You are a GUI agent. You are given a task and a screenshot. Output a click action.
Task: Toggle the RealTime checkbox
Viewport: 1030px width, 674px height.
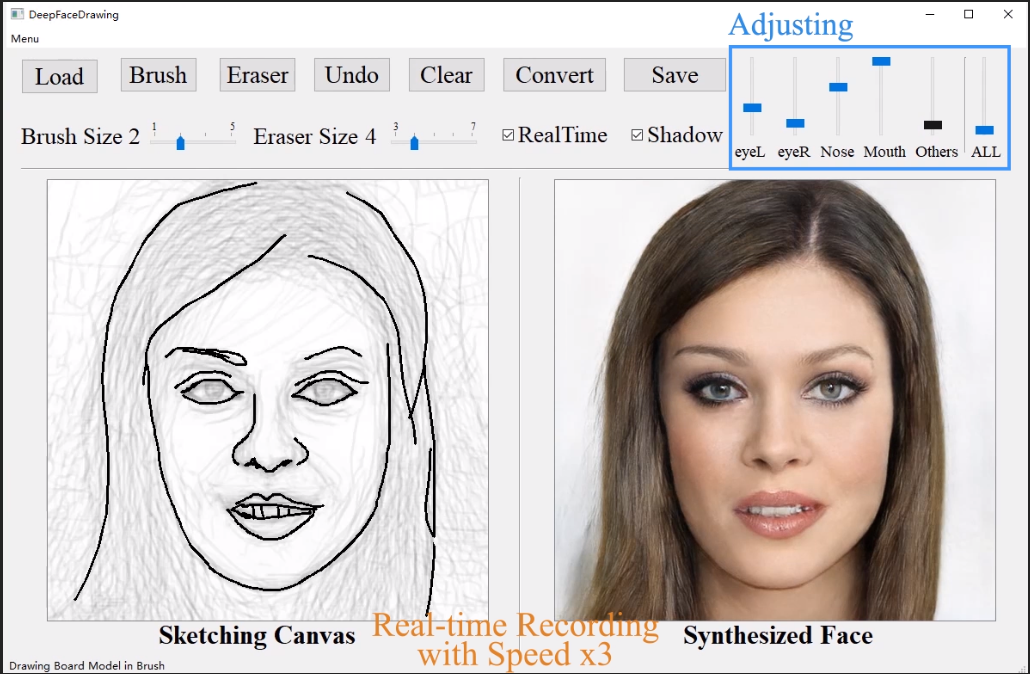[x=508, y=135]
